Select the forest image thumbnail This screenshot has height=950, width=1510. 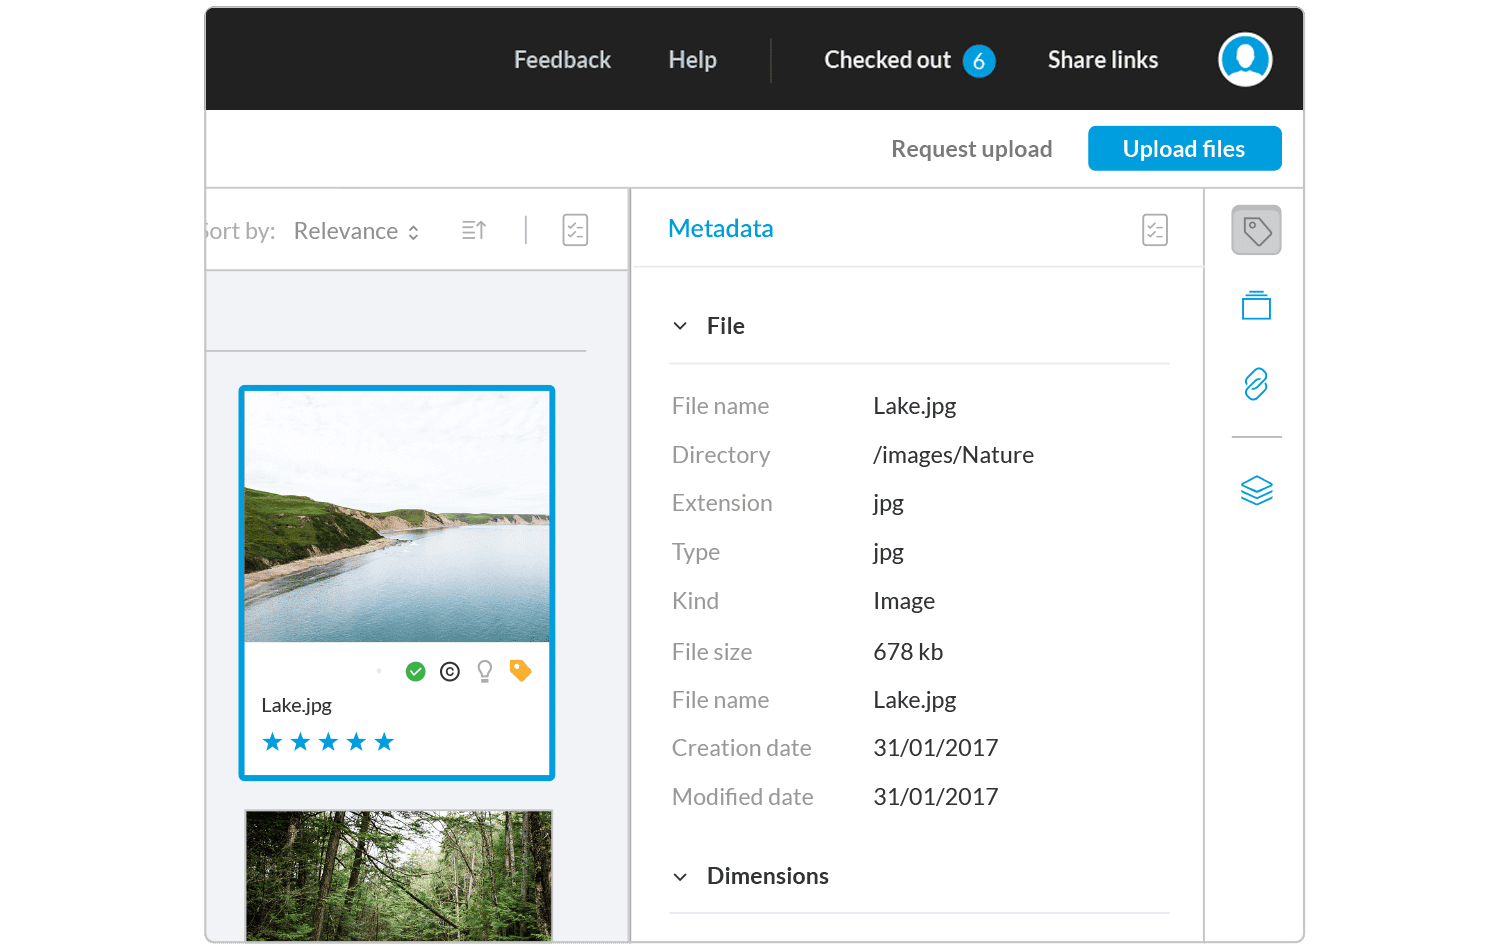[x=398, y=875]
